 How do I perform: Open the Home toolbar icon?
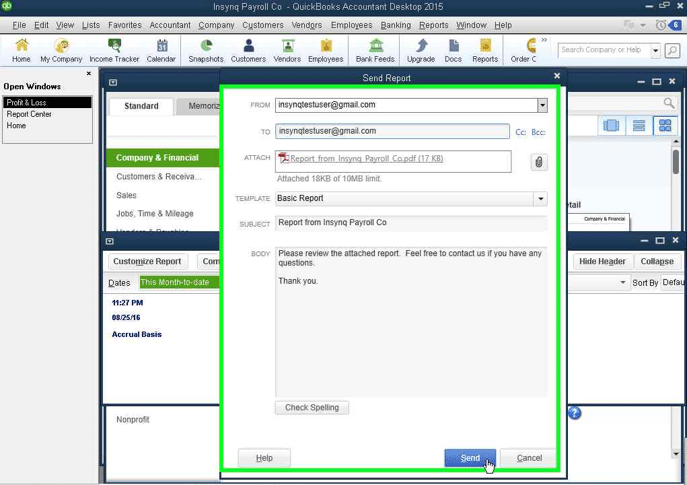click(x=21, y=50)
